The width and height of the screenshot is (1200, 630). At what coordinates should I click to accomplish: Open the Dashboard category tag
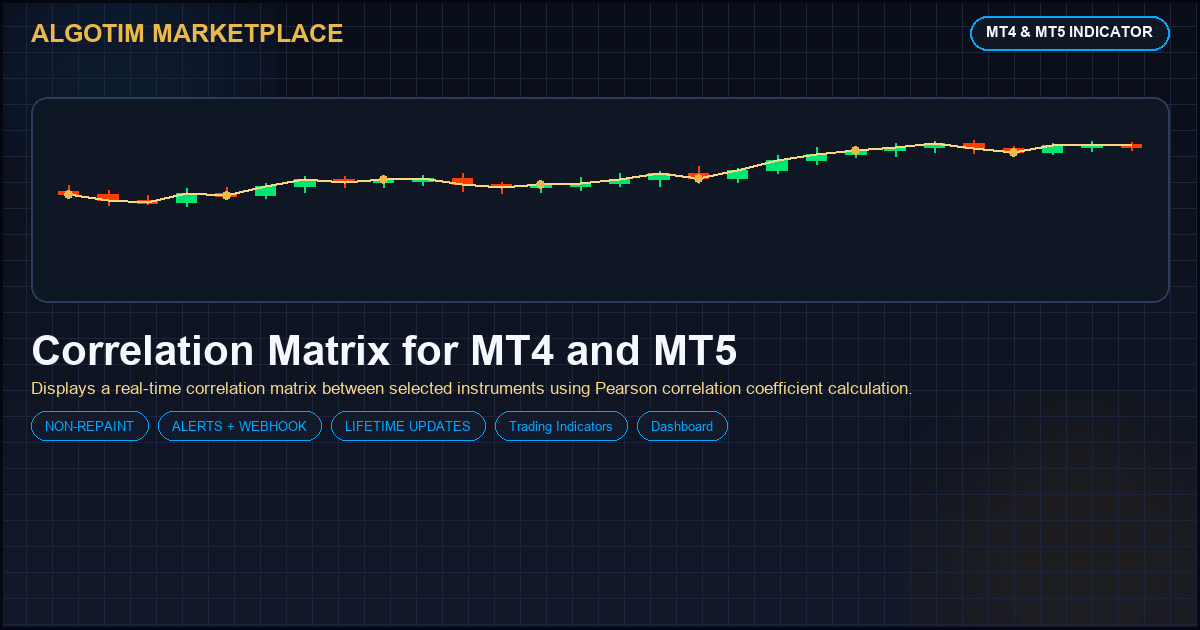tap(682, 426)
